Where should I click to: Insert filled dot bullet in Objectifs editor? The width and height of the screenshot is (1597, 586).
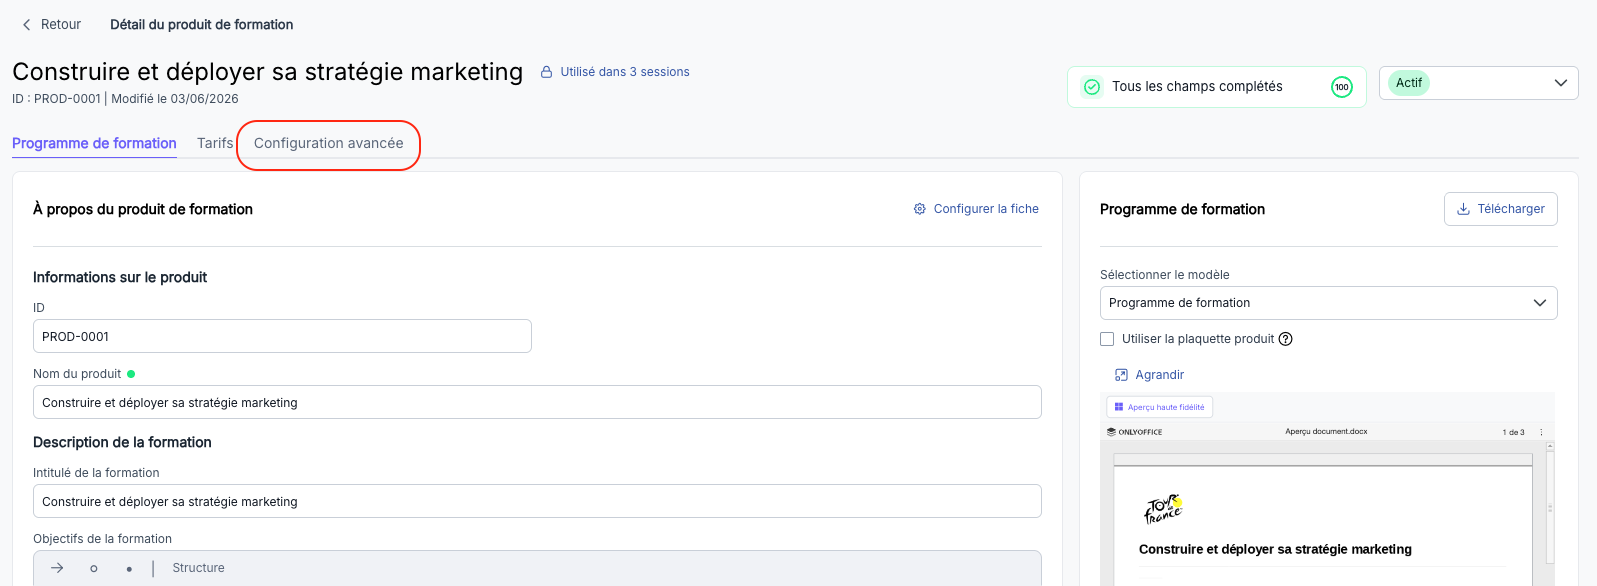(129, 568)
